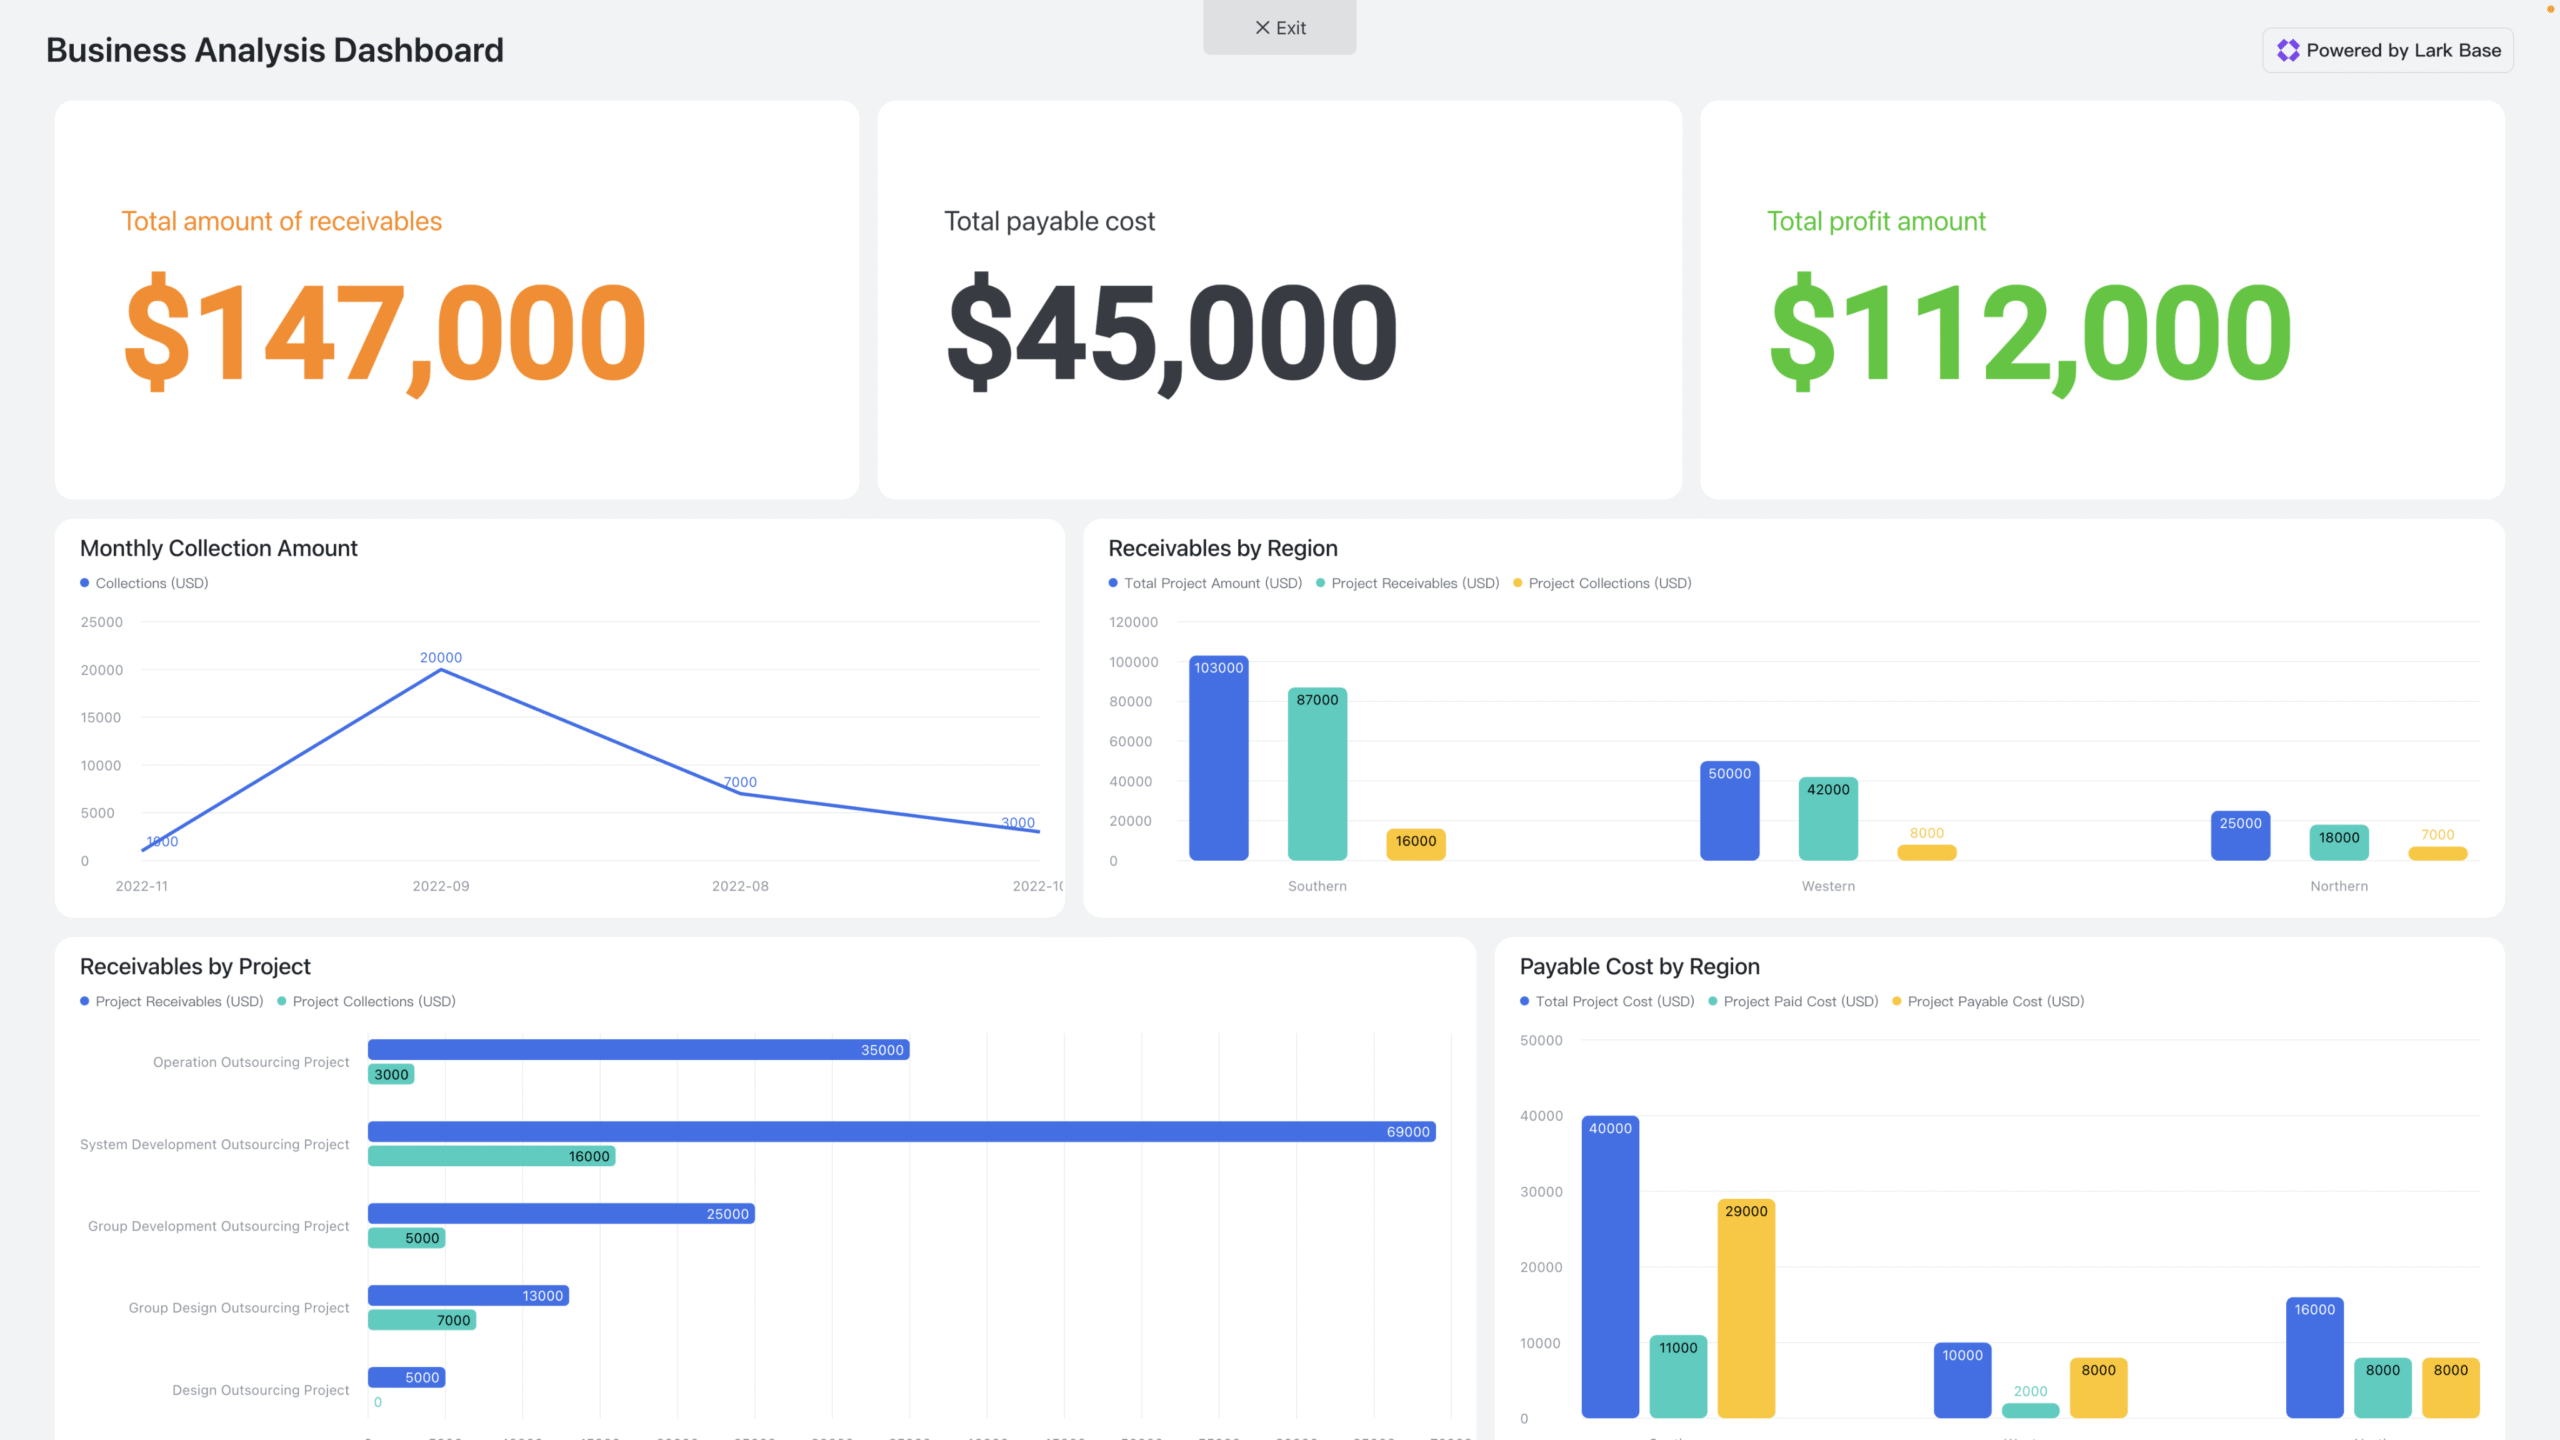Click the 20000 peak point on line chart

tap(441, 670)
